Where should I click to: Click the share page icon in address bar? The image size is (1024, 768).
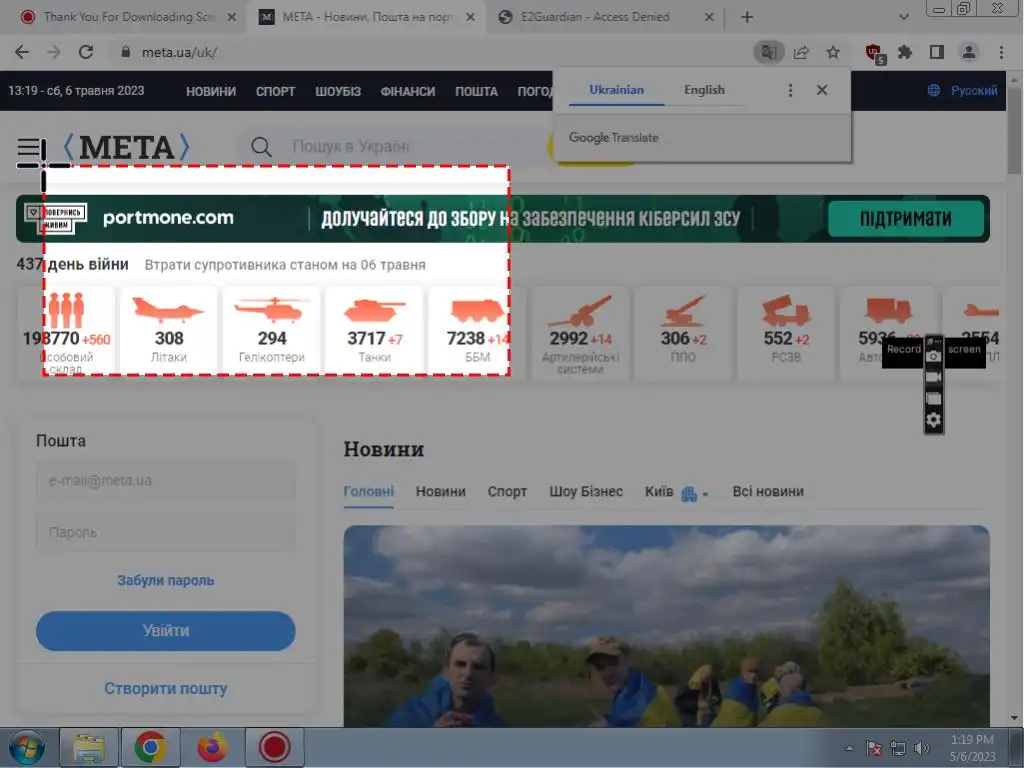click(x=801, y=52)
